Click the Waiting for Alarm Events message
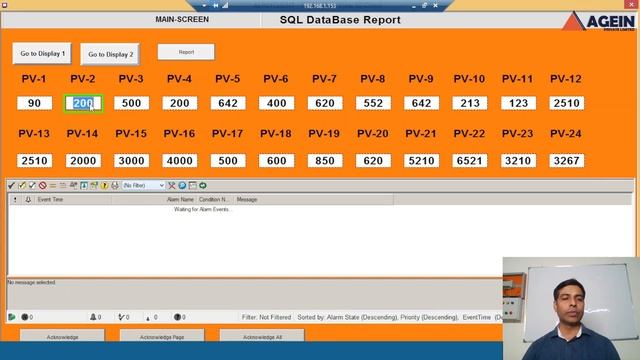640x360 pixels. pyautogui.click(x=203, y=209)
